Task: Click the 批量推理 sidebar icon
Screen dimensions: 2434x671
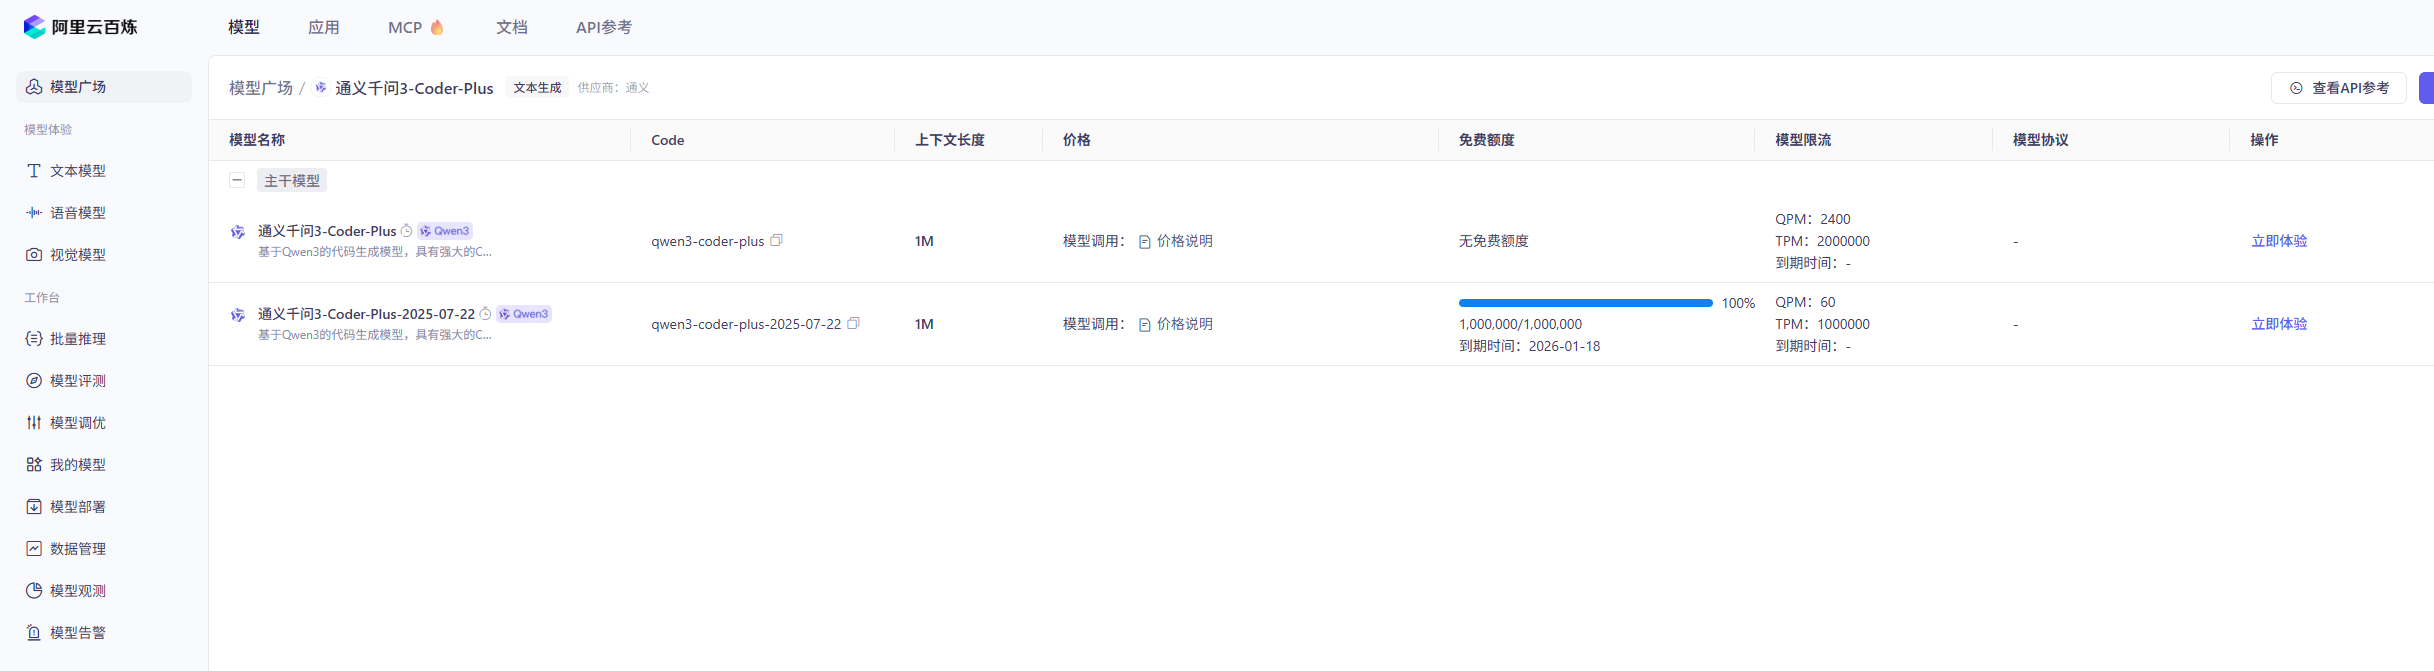Action: coord(34,339)
